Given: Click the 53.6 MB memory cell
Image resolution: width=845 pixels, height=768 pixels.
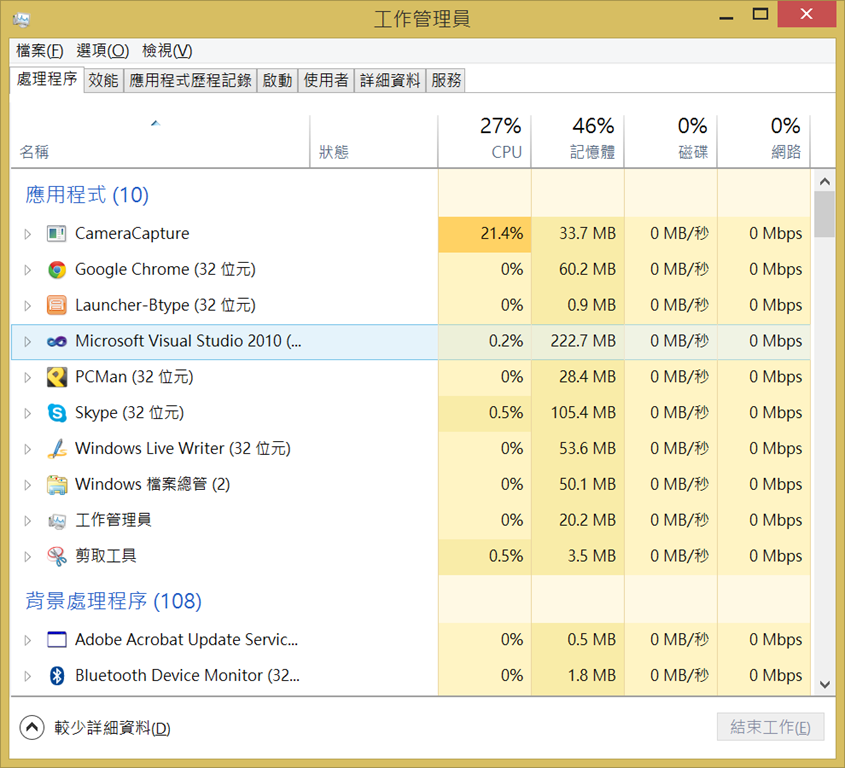Looking at the screenshot, I should 578,448.
